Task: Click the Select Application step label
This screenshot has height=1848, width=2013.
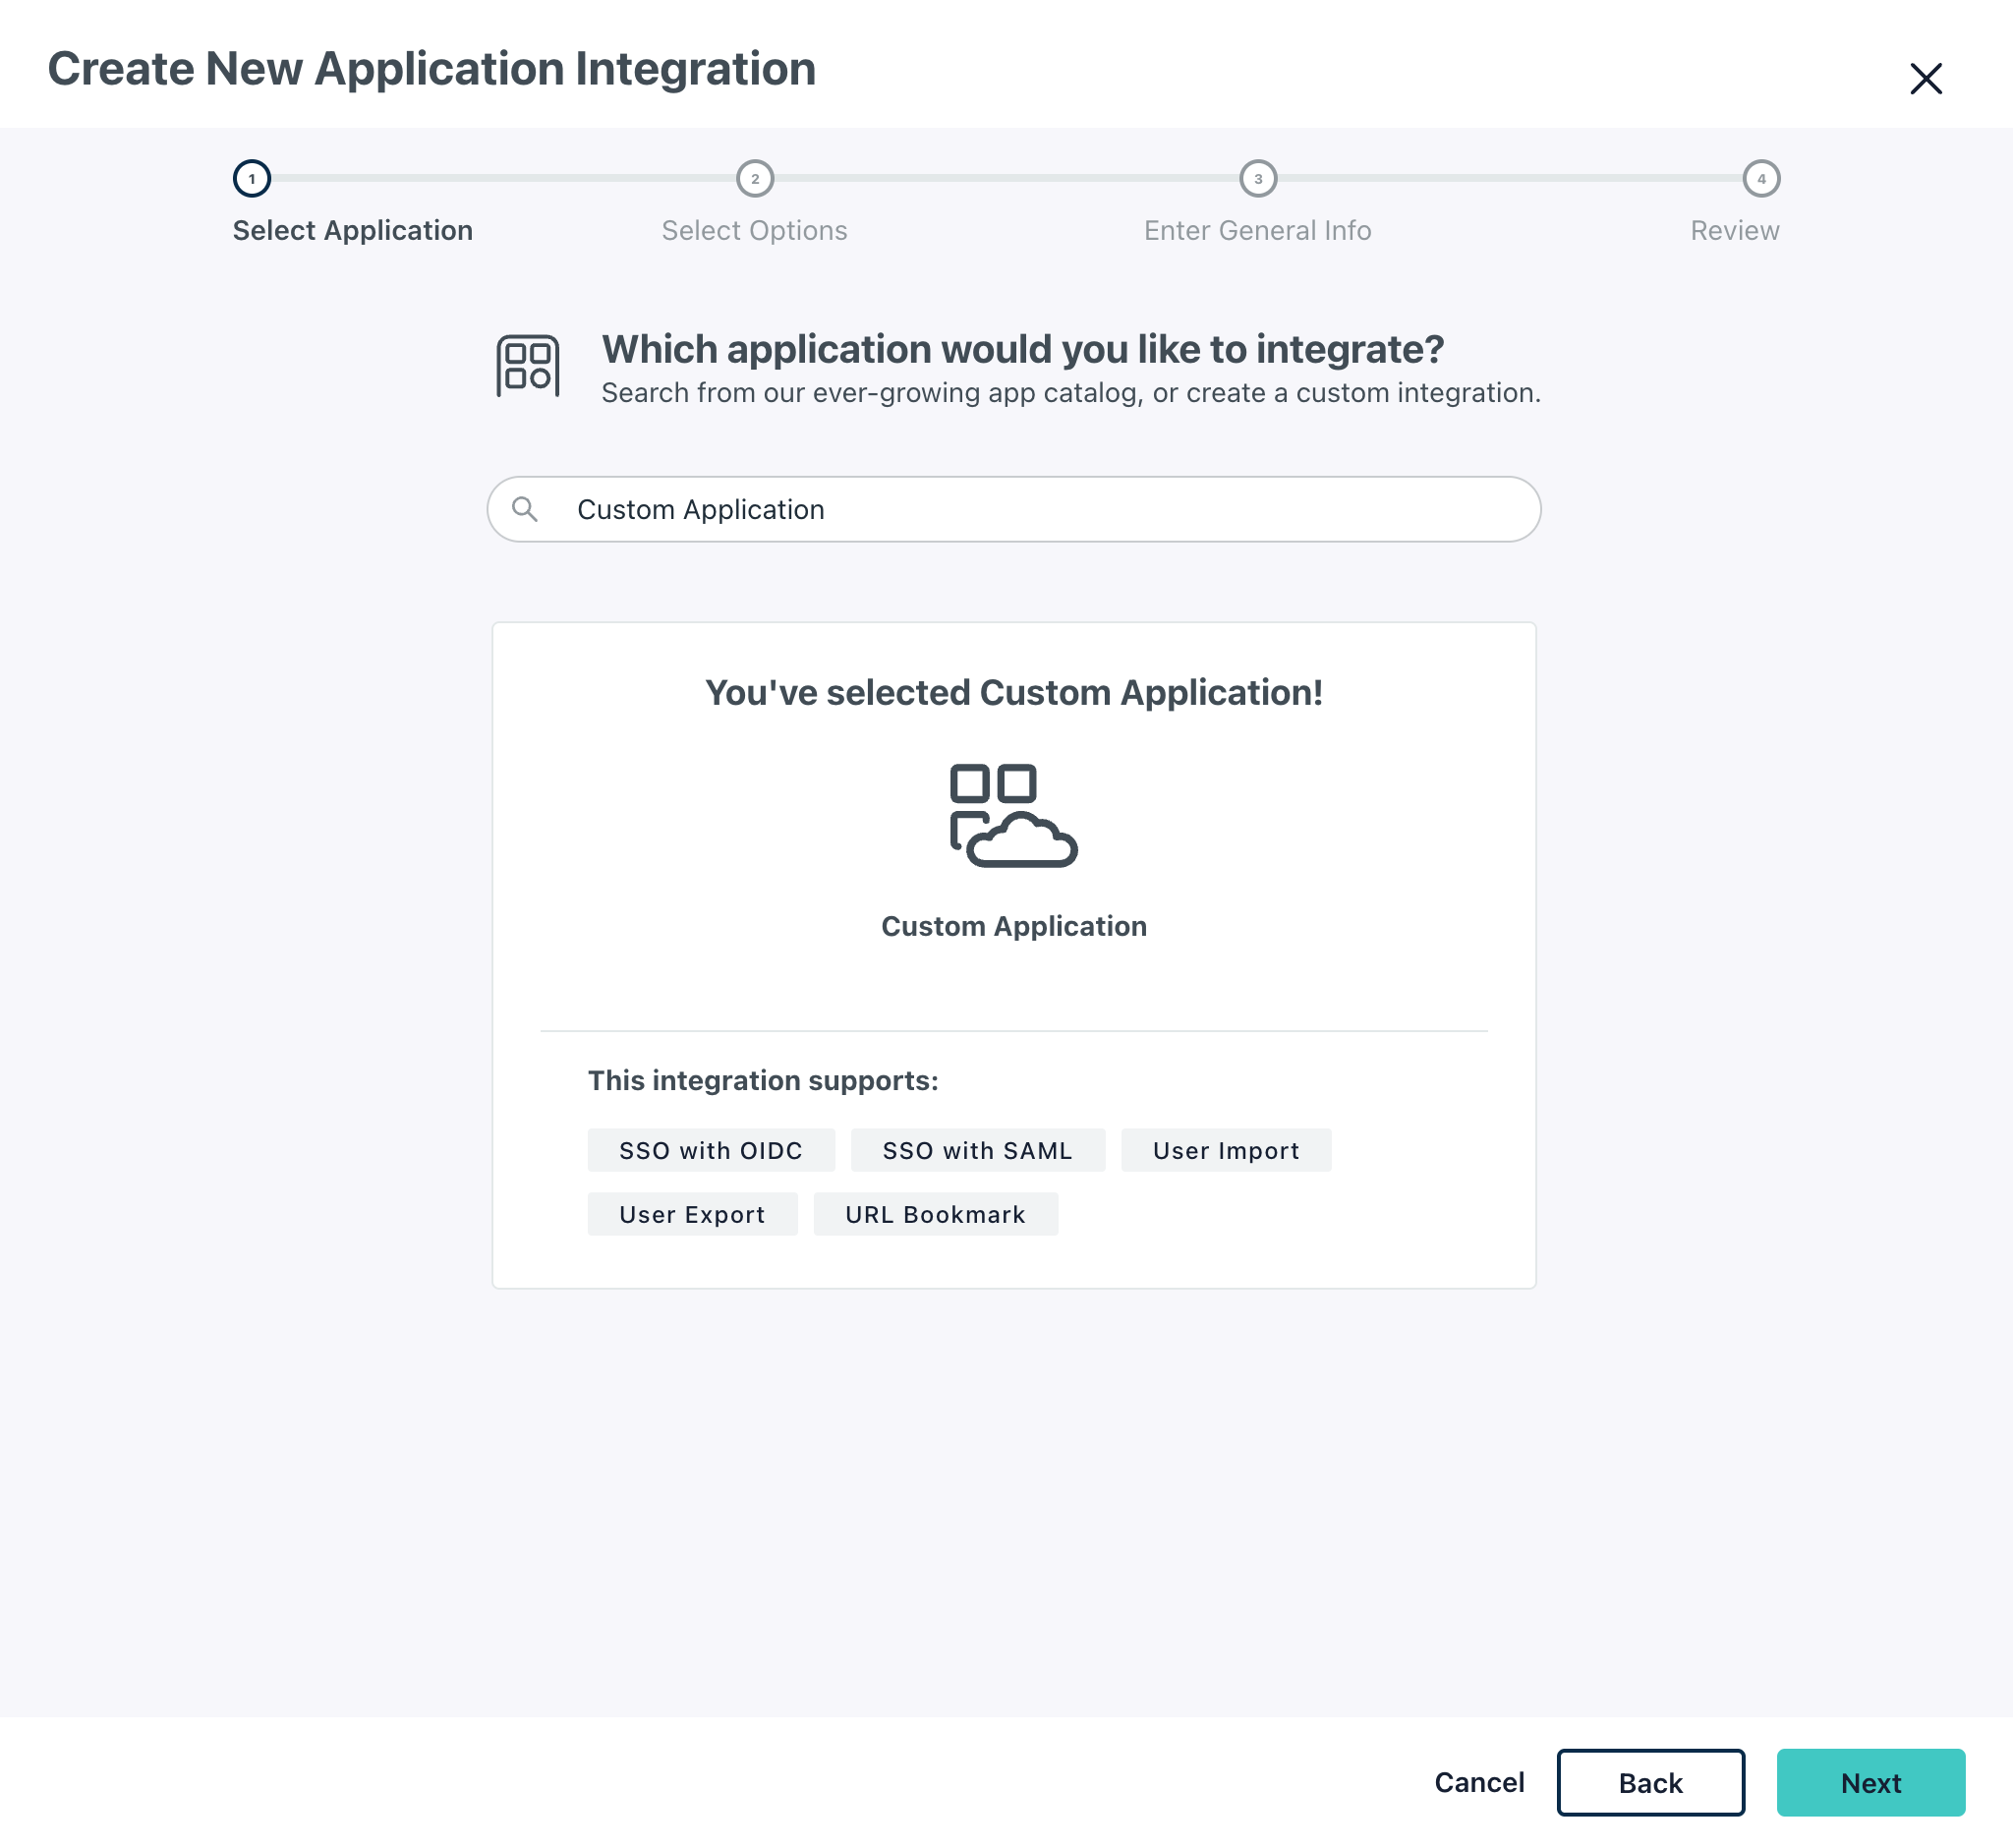Action: coord(352,230)
